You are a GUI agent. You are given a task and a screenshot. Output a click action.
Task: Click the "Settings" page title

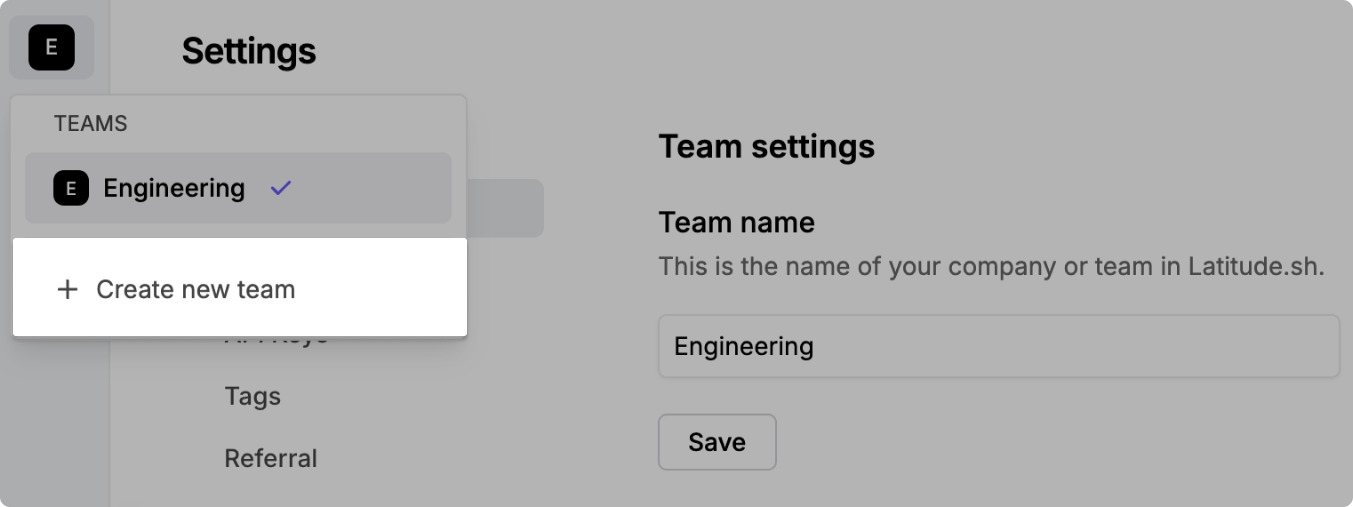click(x=248, y=50)
